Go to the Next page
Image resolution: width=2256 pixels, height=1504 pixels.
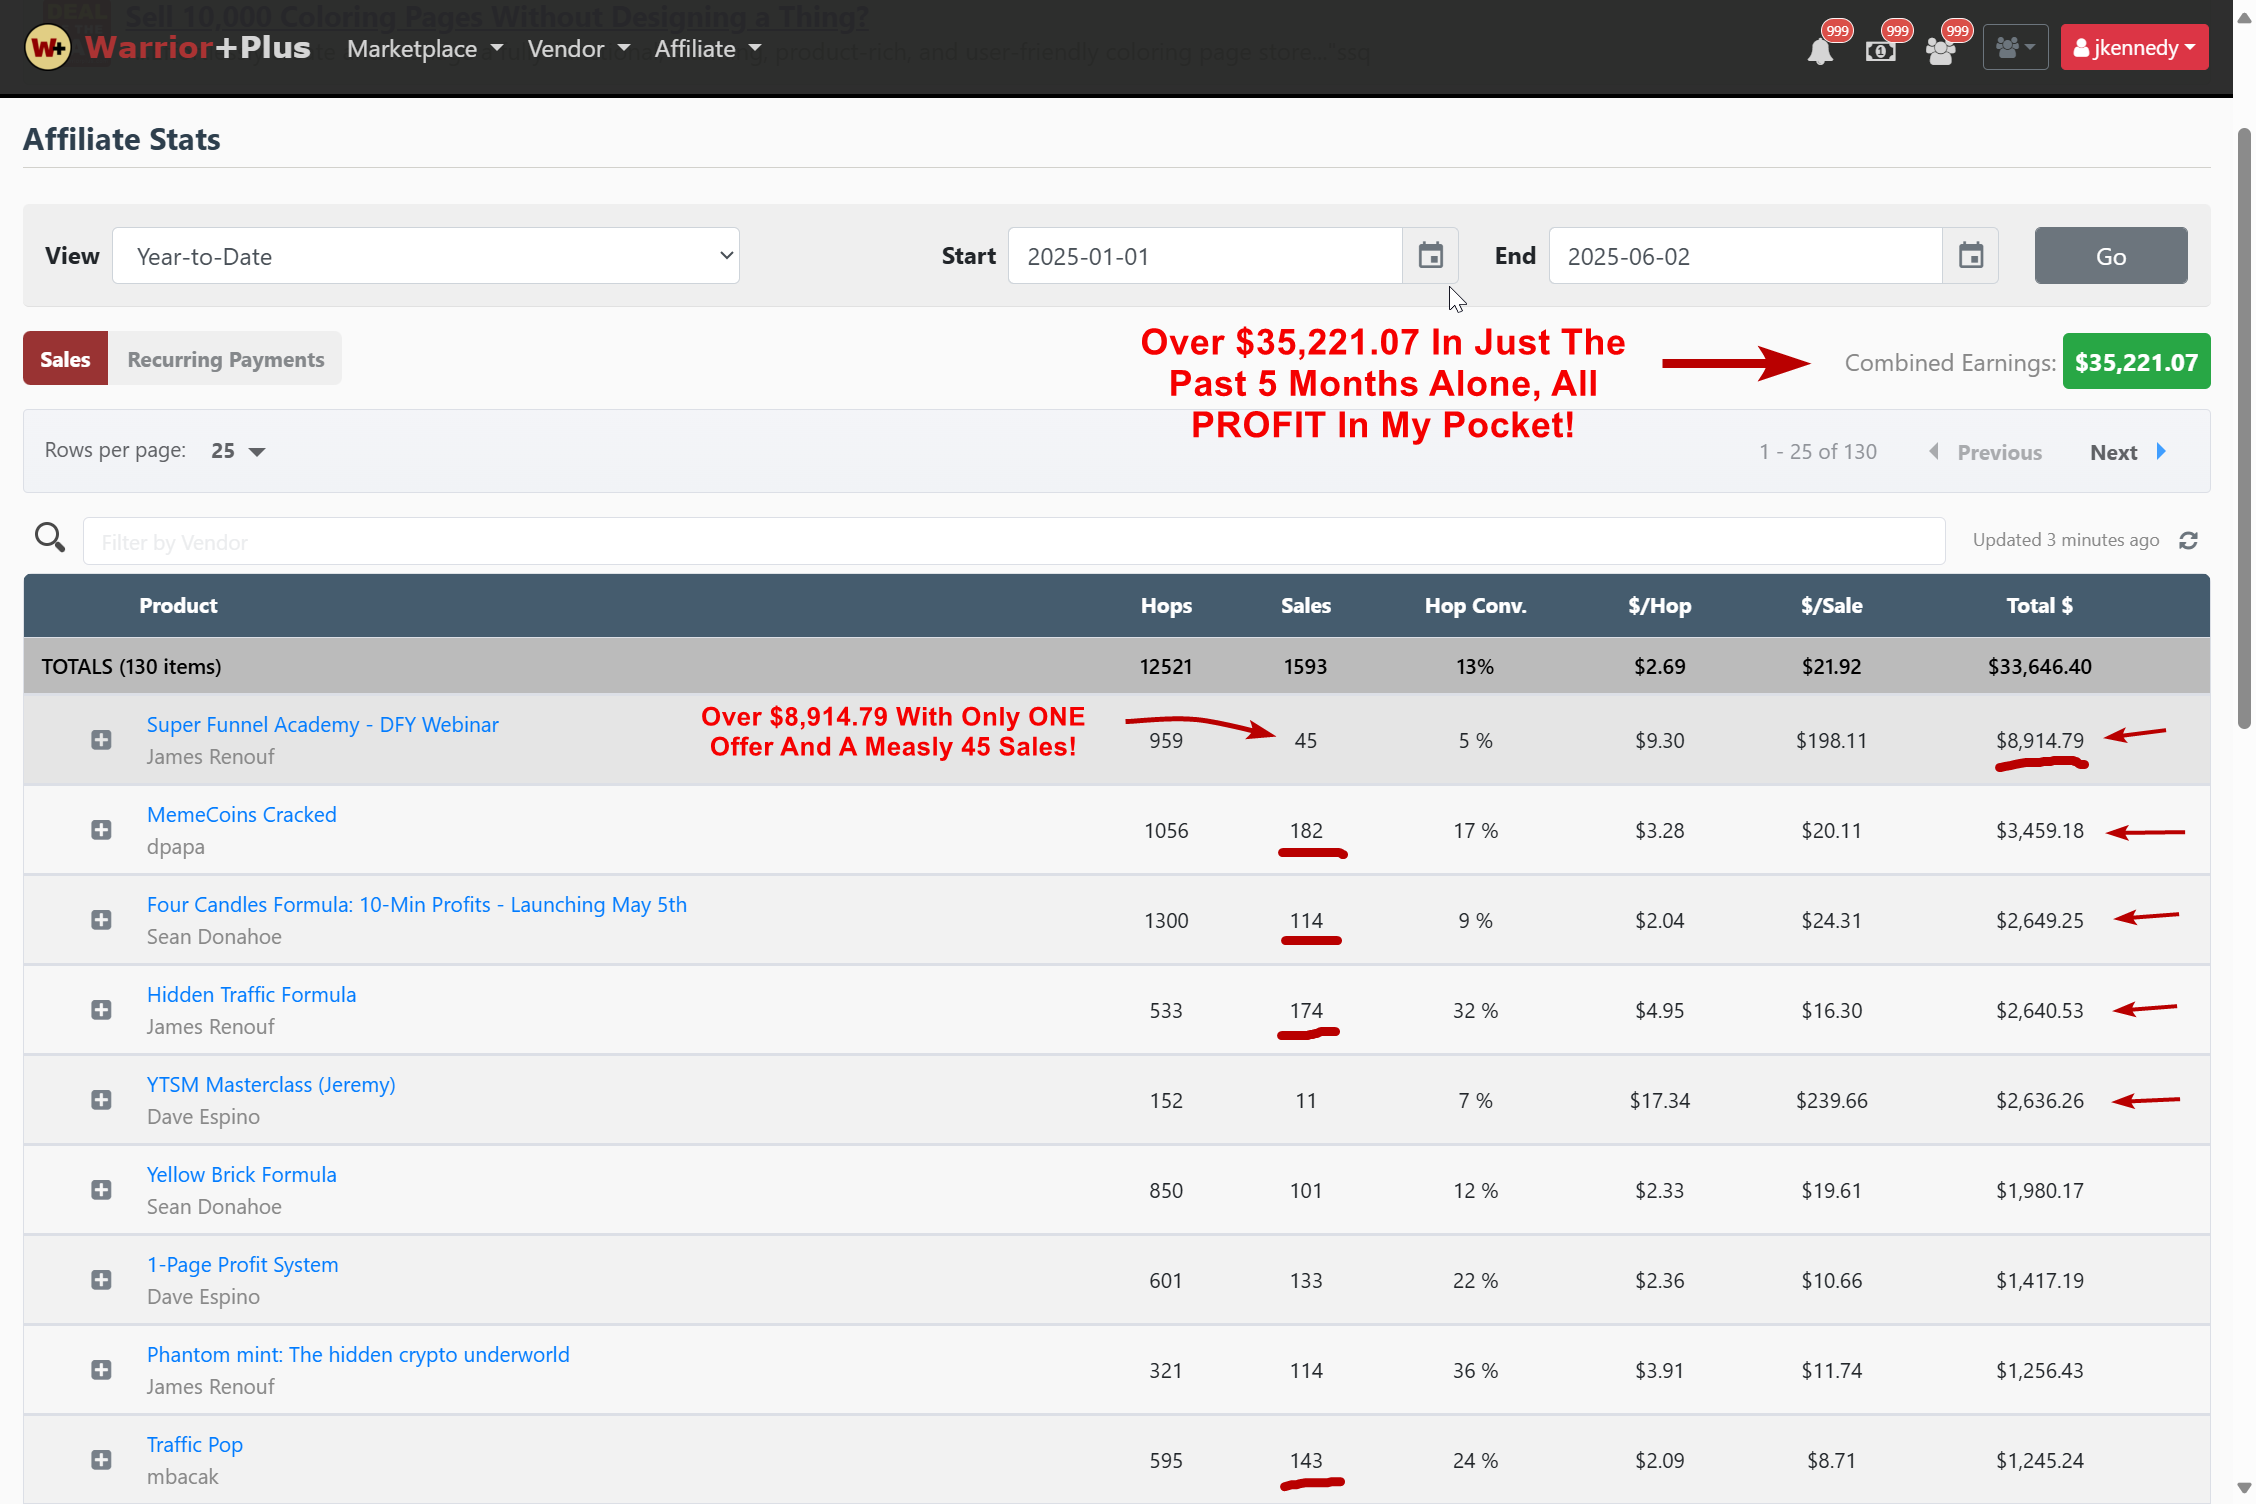pyautogui.click(x=2128, y=452)
